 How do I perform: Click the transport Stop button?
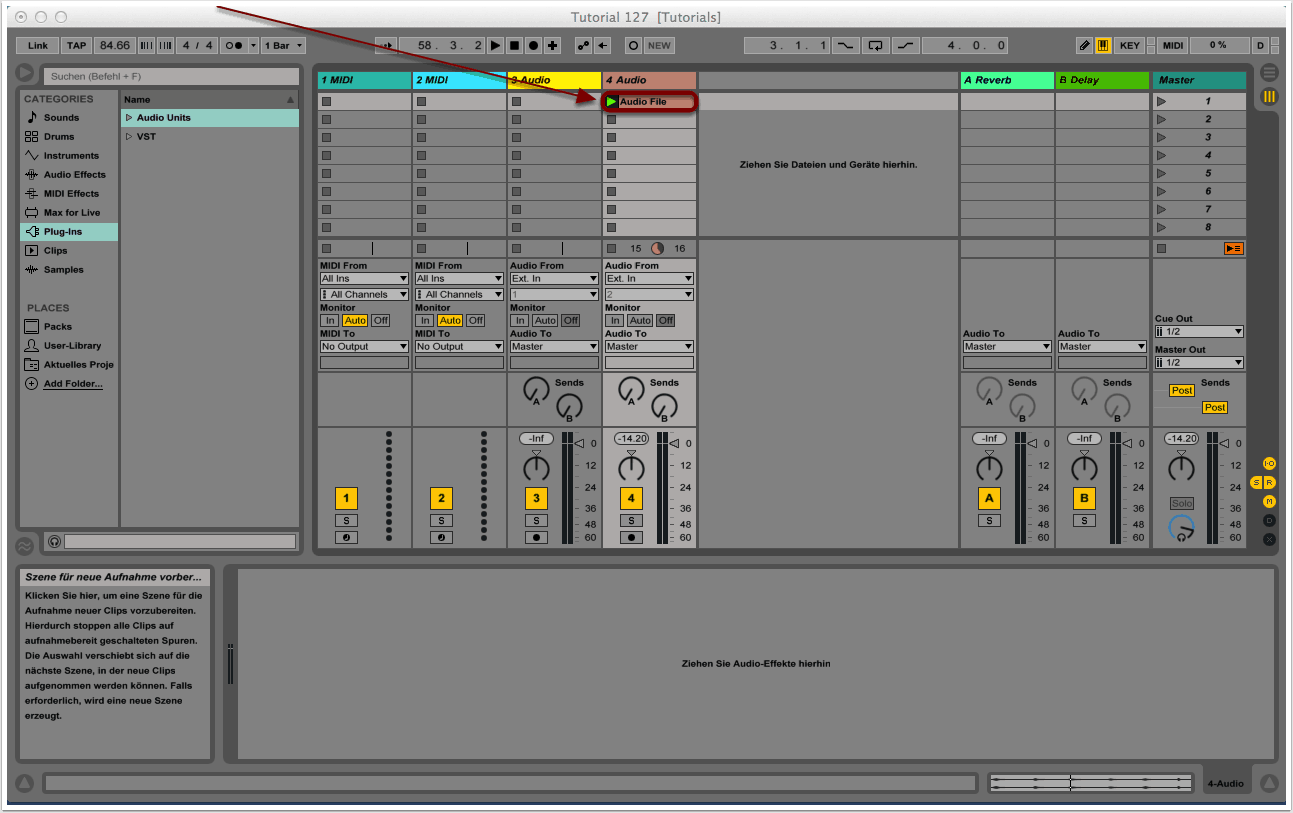point(514,46)
